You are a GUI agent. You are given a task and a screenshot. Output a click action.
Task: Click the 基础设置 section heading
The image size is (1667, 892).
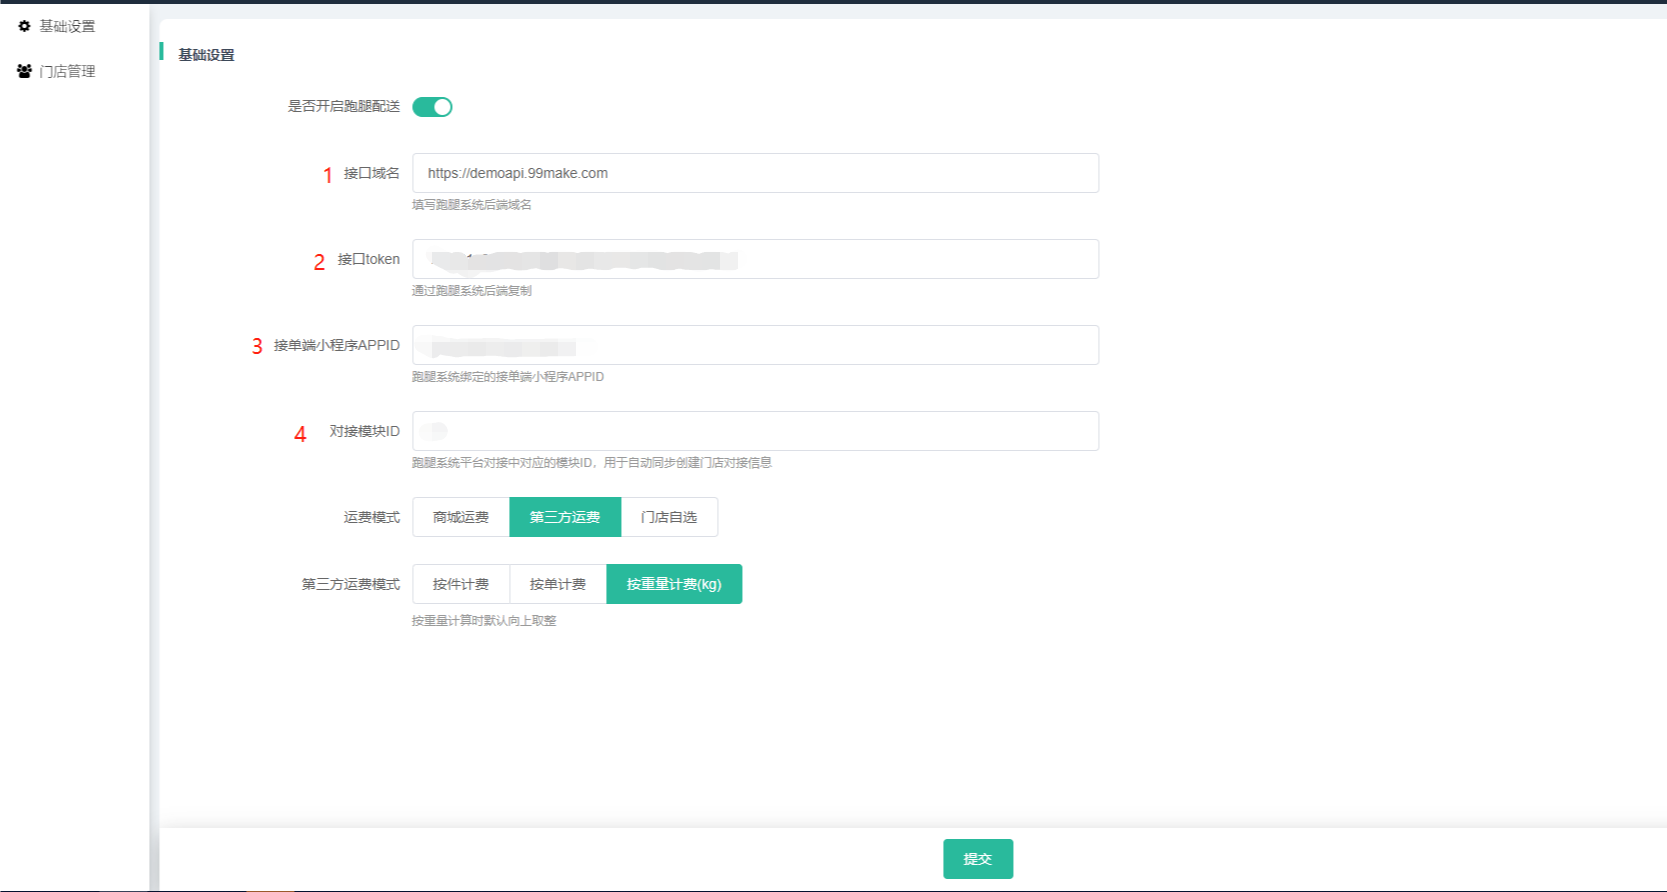[206, 55]
